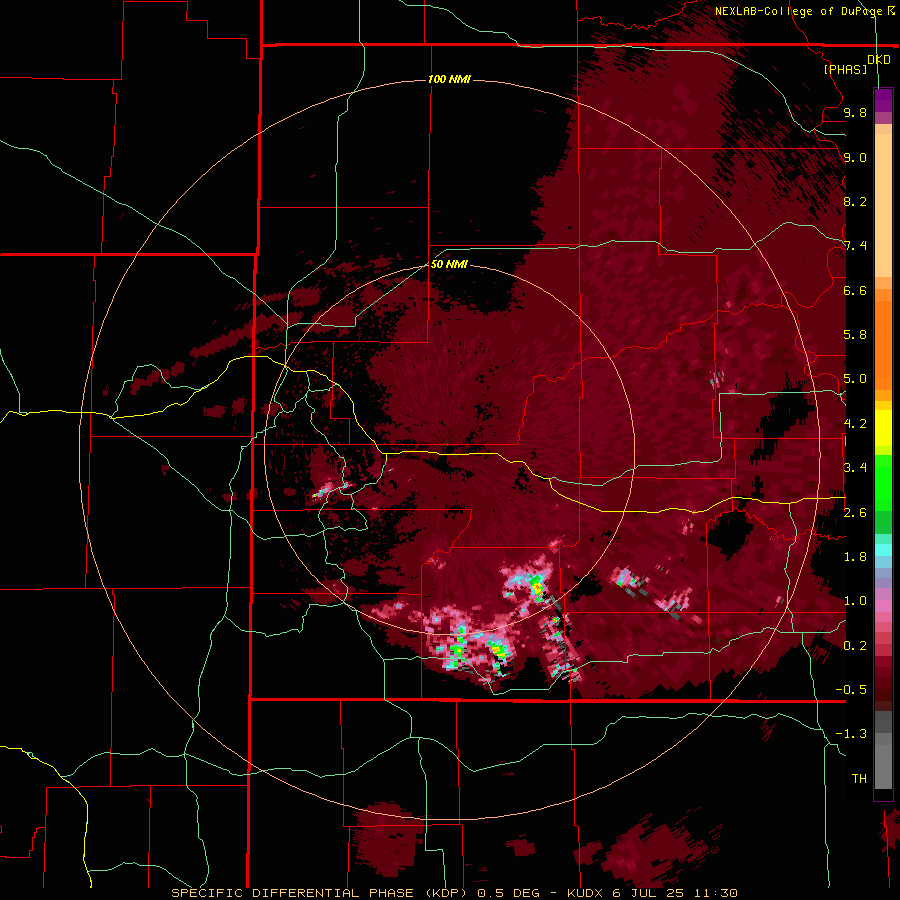This screenshot has height=900, width=900.
Task: Click the 6.6 legend value
Action: point(855,290)
